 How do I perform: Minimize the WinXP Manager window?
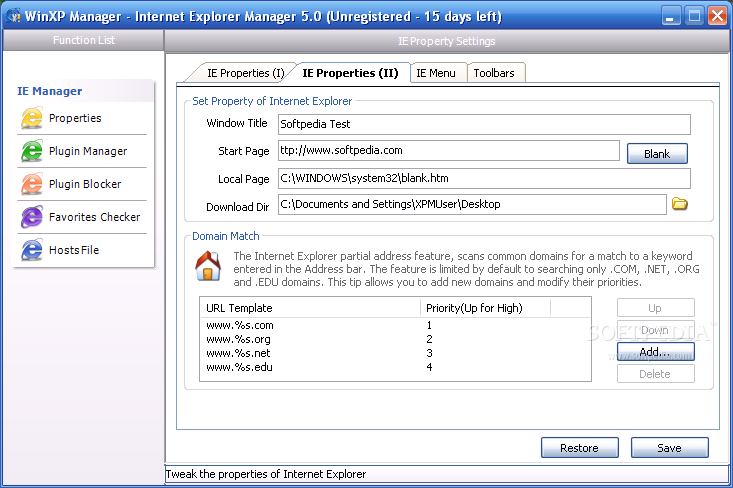tap(671, 16)
